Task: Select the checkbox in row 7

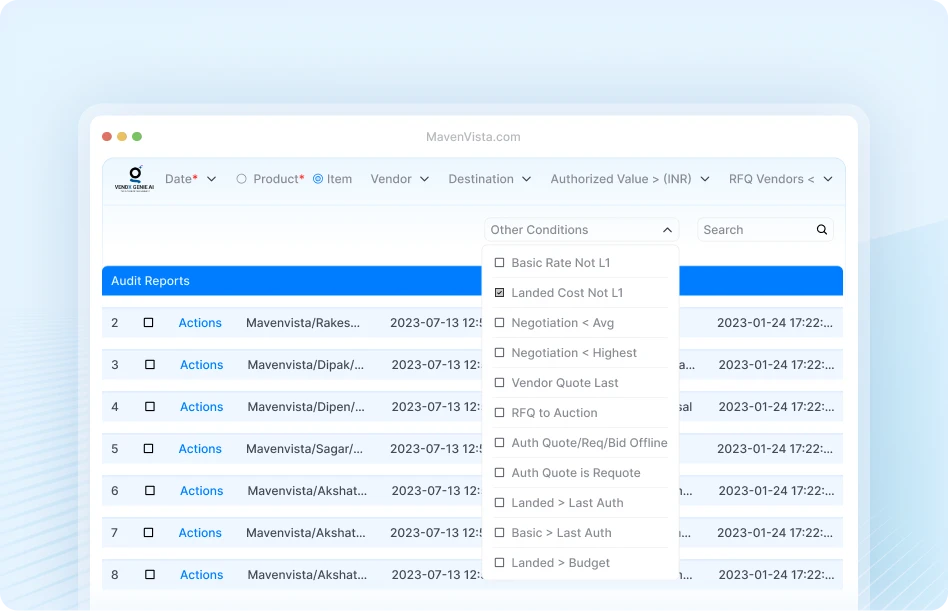Action: tap(148, 532)
